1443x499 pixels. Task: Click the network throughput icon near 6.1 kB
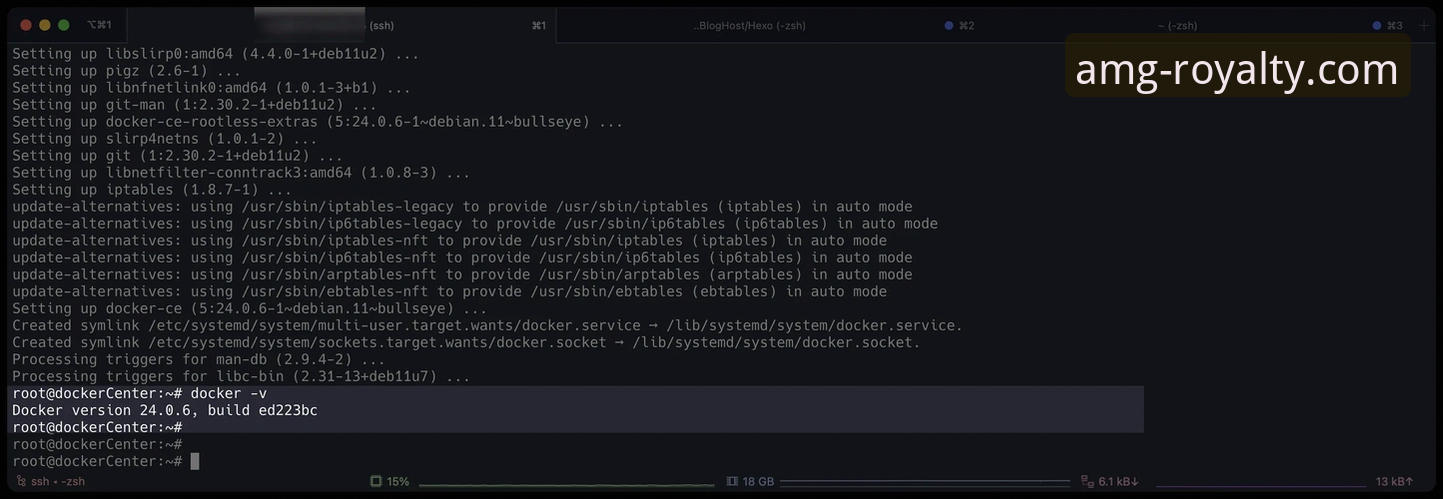coord(1088,481)
